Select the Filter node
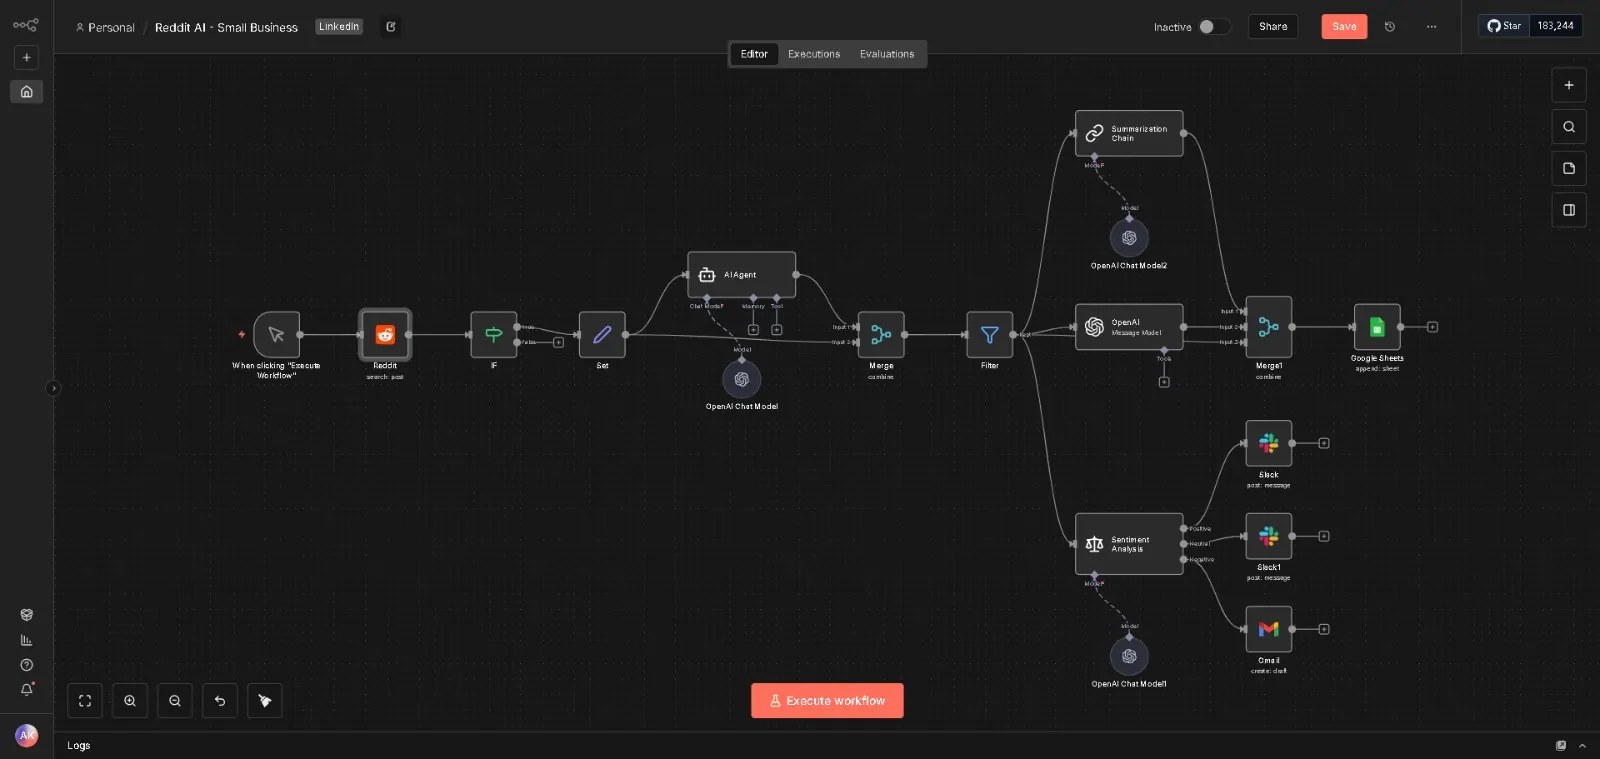 coord(990,335)
